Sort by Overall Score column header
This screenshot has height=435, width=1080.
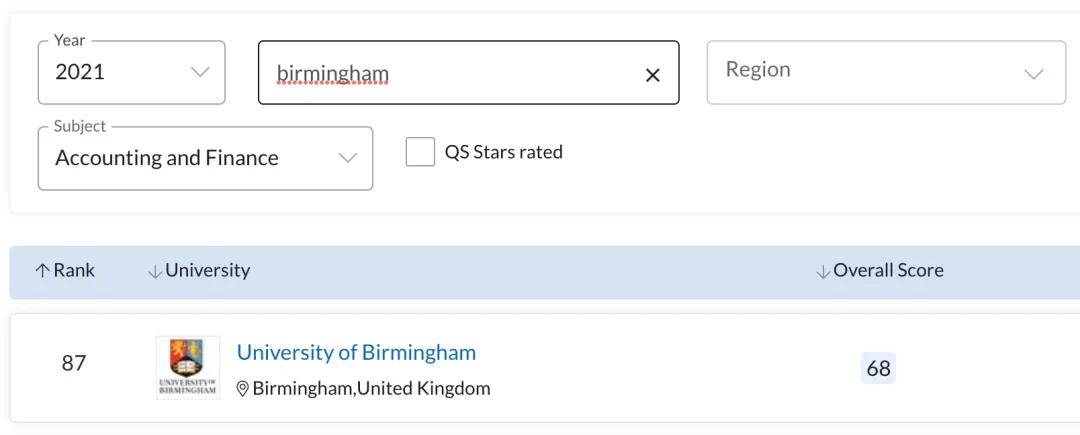point(889,270)
